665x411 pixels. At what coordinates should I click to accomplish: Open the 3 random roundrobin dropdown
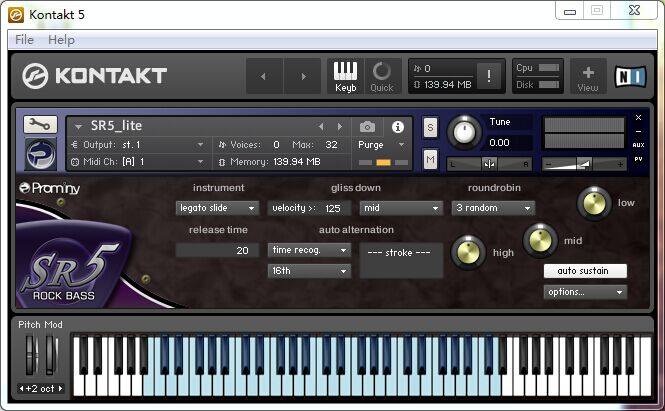(493, 208)
